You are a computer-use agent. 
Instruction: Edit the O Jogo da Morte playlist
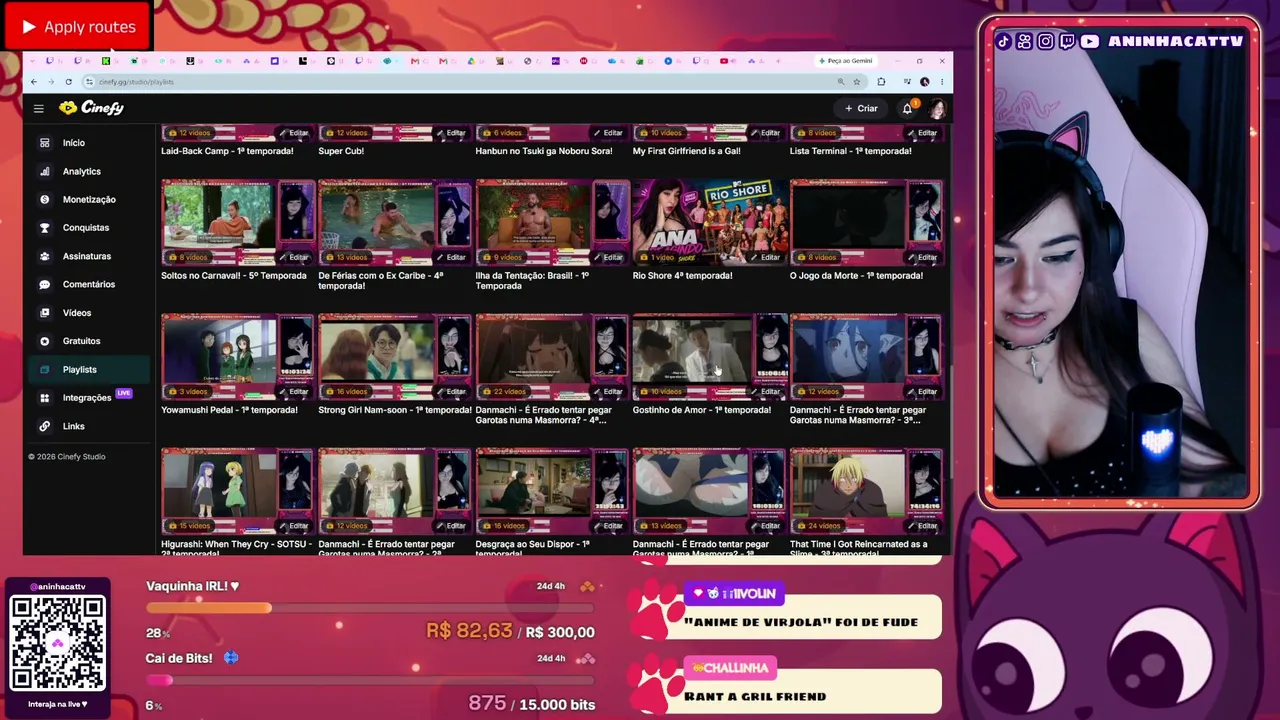tap(922, 257)
